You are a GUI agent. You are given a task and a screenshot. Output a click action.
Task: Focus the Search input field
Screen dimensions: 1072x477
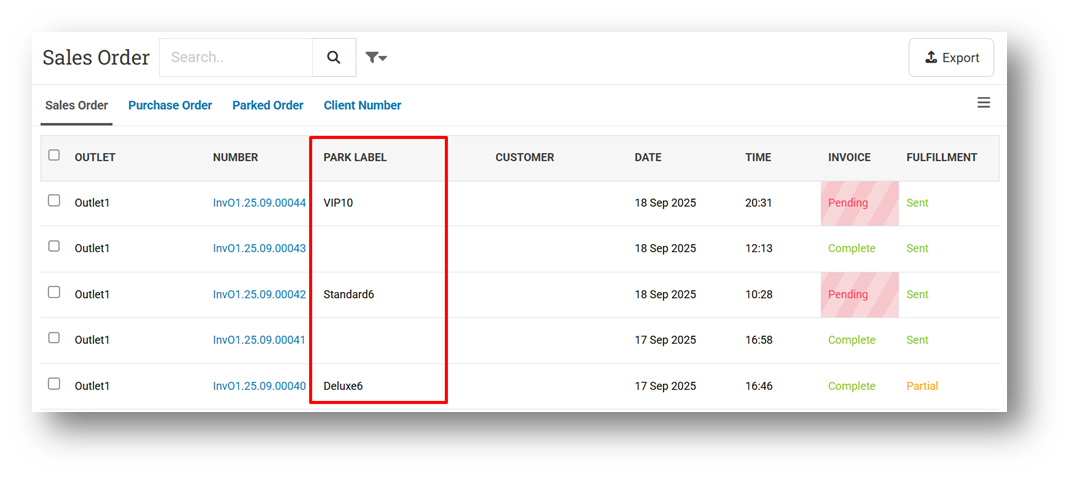coord(236,58)
